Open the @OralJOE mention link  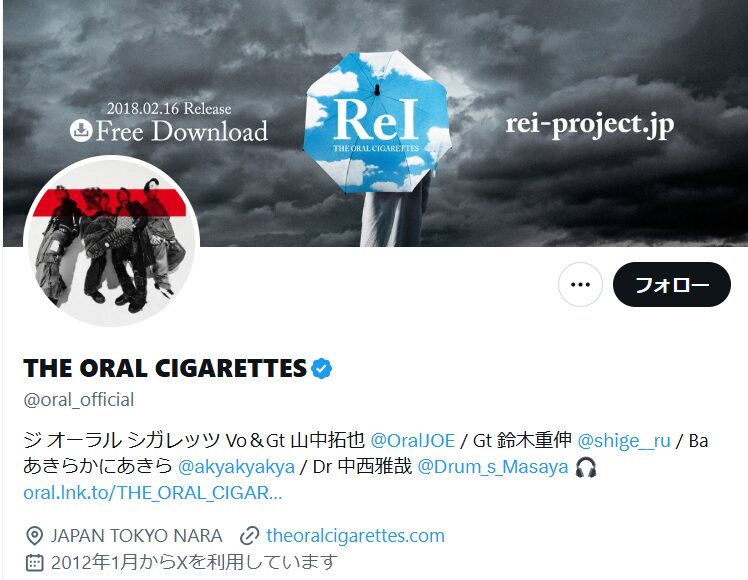[413, 440]
